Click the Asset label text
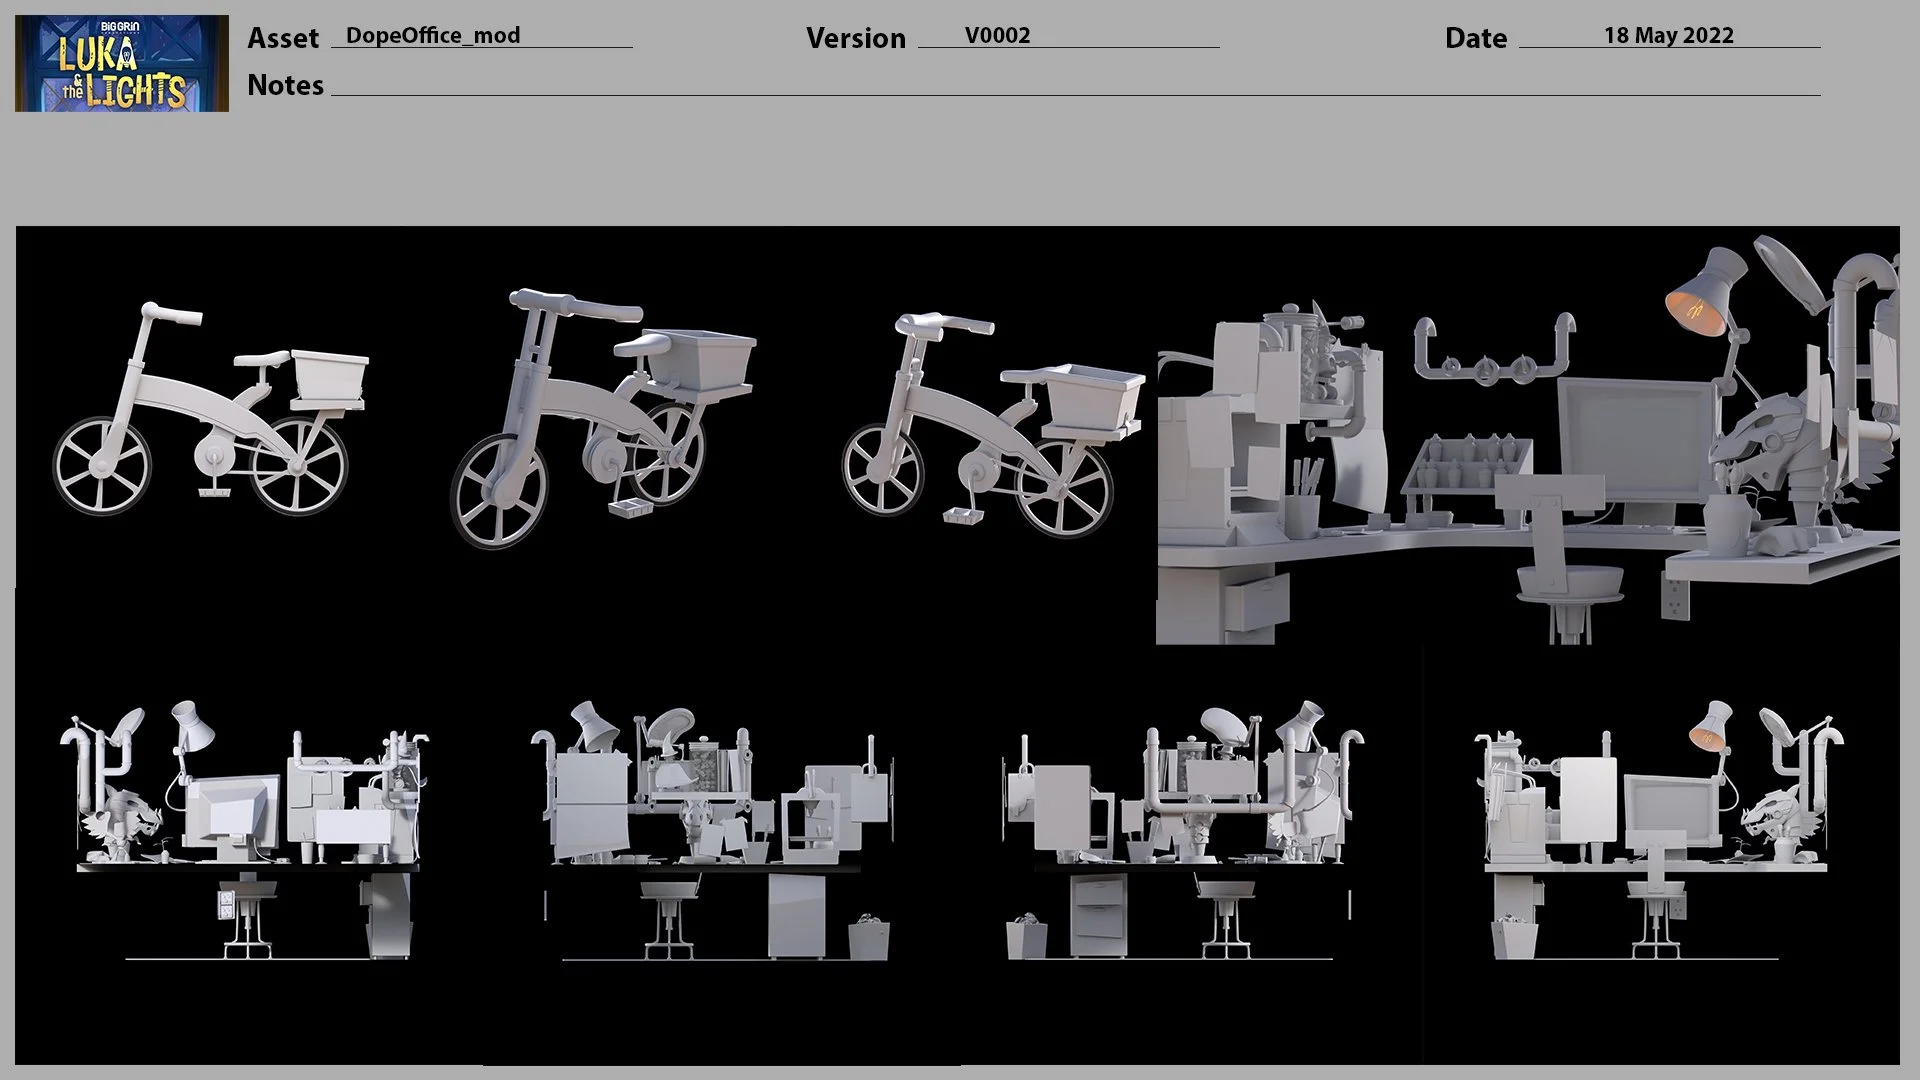 coord(283,38)
